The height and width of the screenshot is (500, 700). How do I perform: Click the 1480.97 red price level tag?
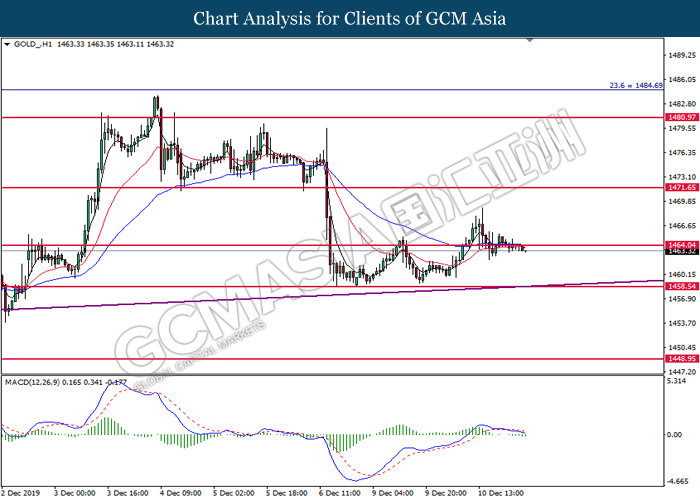coord(681,117)
